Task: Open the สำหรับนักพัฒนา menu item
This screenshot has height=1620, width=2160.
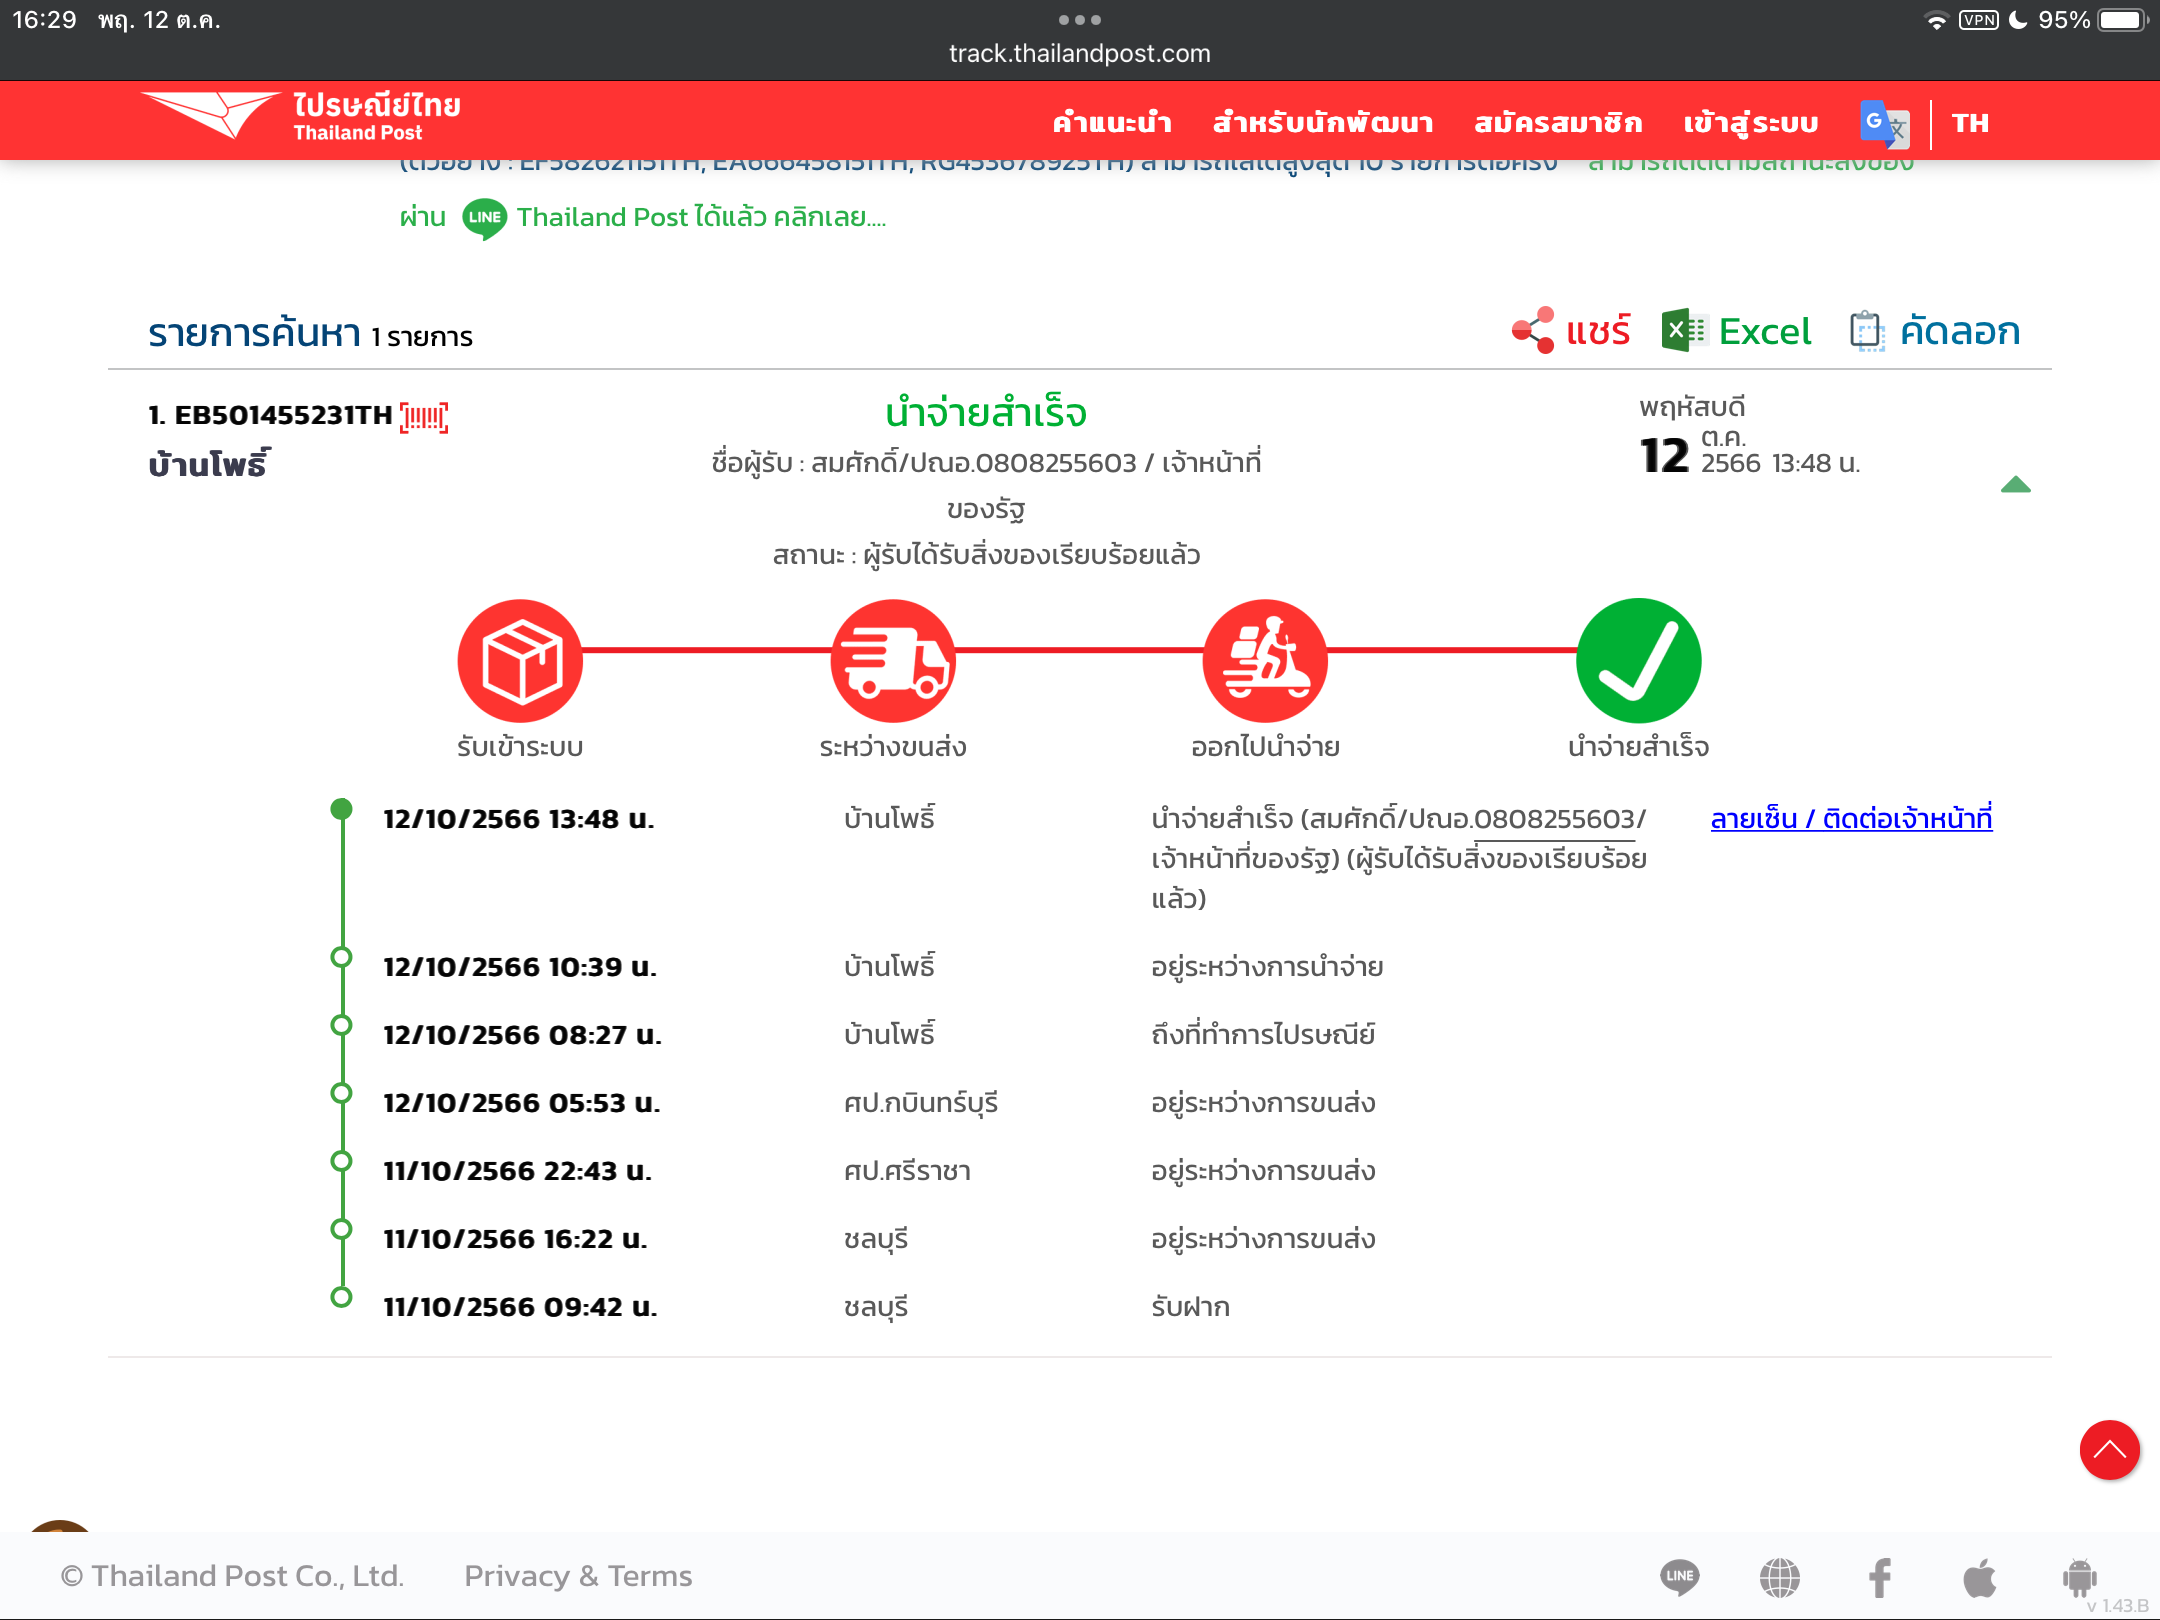Action: [1323, 123]
